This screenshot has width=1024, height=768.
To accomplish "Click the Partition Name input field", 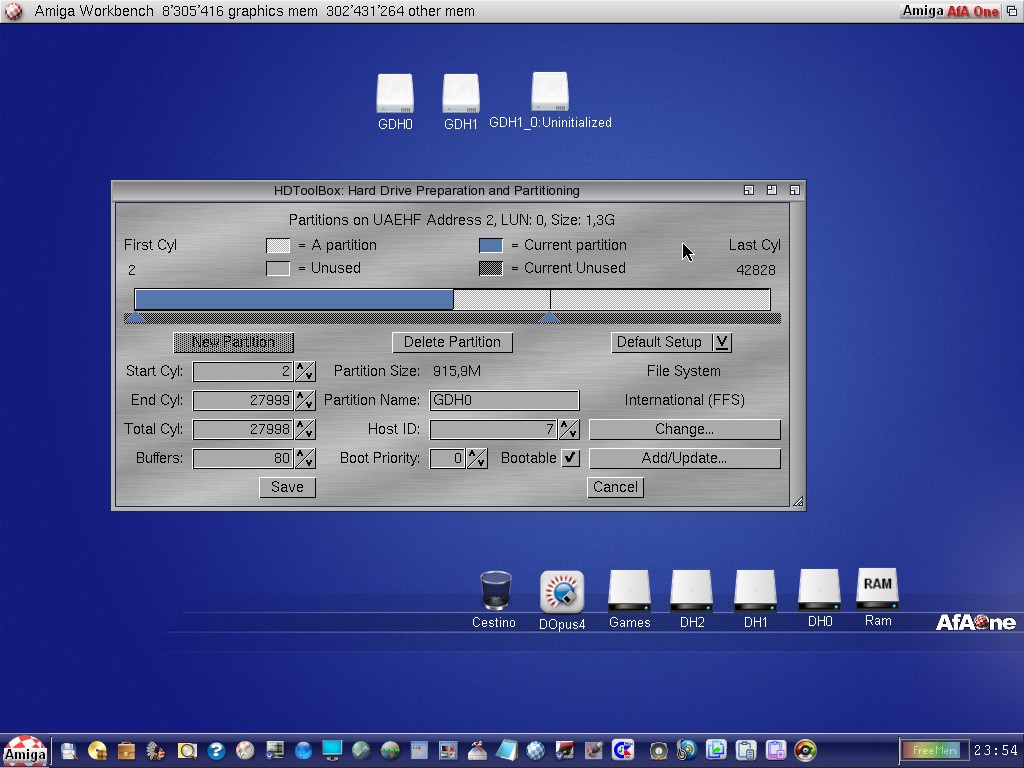I will tap(504, 400).
